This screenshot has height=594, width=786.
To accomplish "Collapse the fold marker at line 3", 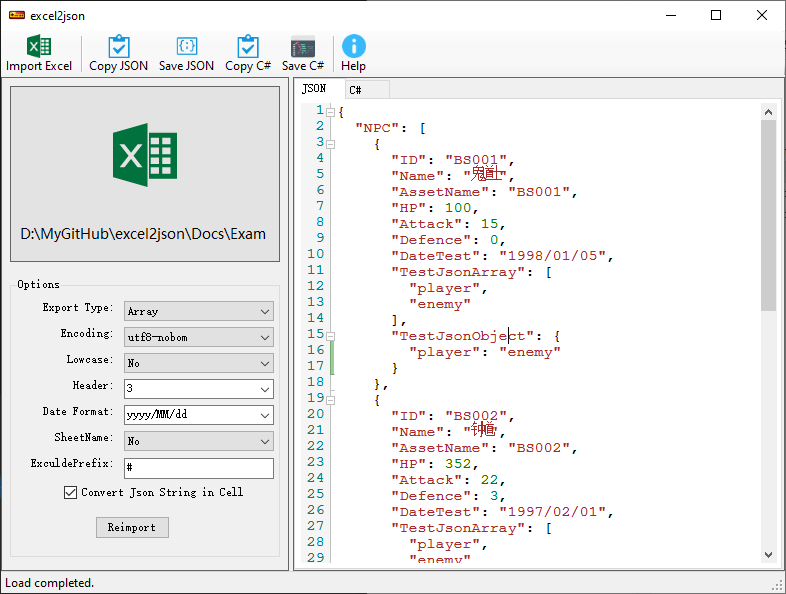I will pyautogui.click(x=330, y=144).
